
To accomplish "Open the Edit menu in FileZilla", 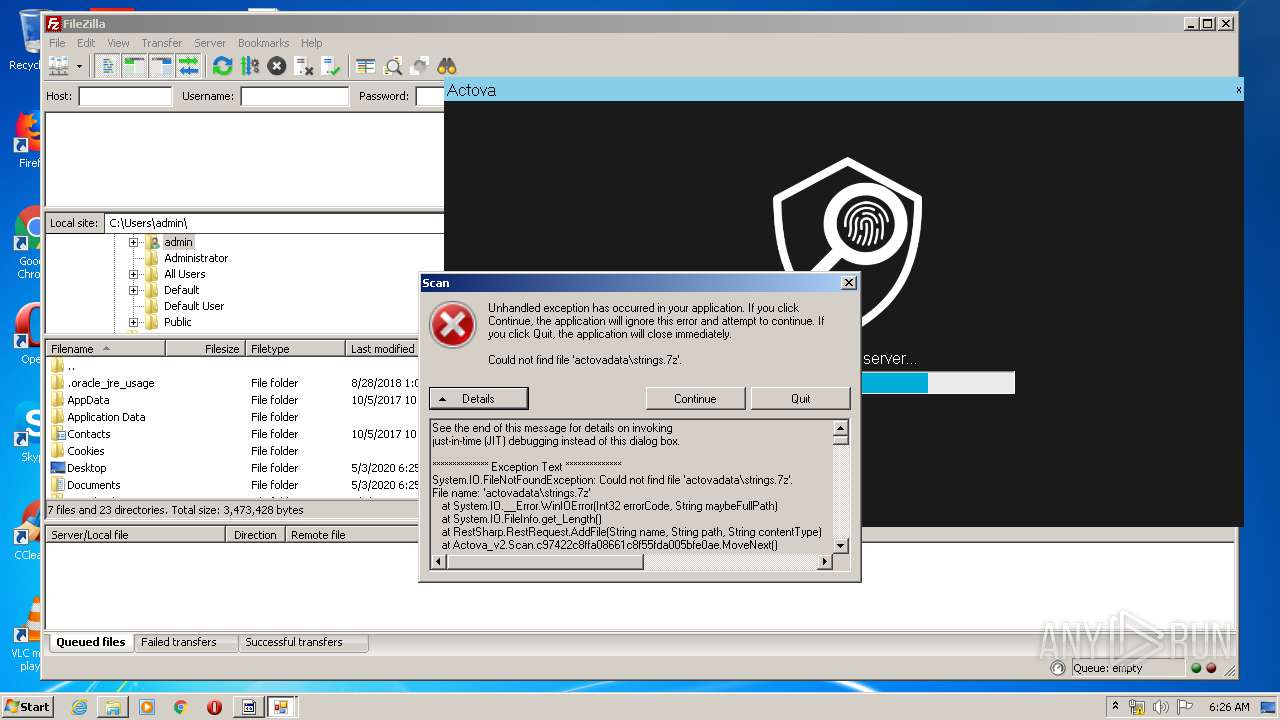I will (86, 43).
